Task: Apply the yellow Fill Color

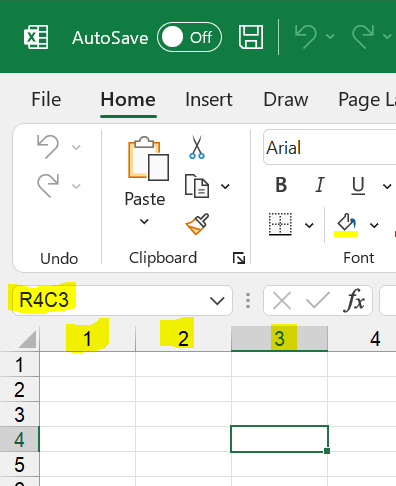Action: 346,225
